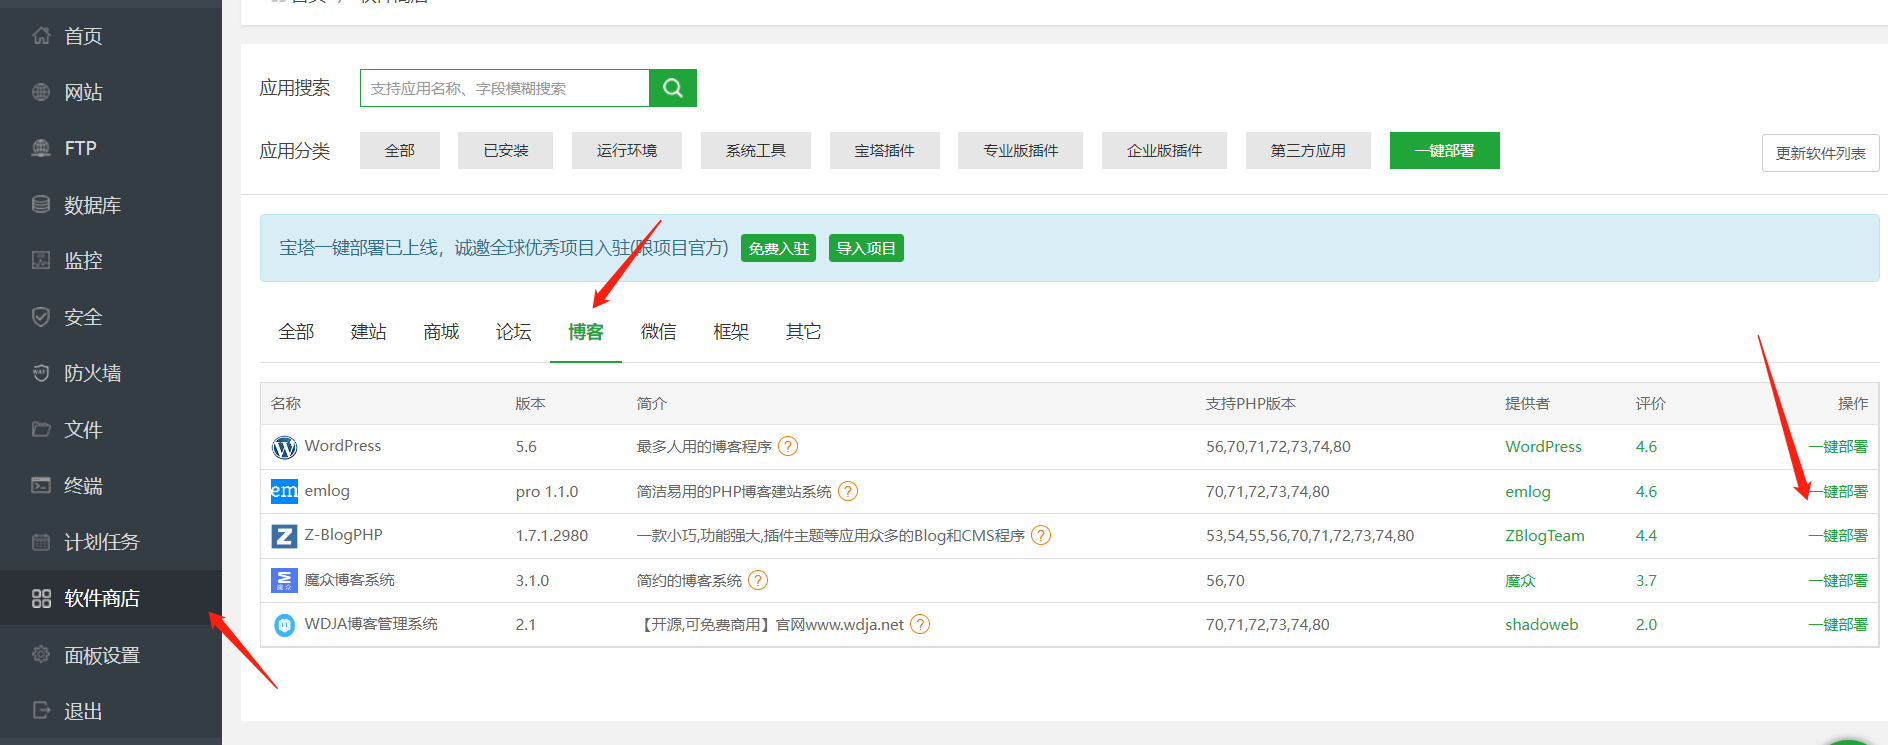The width and height of the screenshot is (1888, 745).
Task: Click the 2.0 rating for WDJA
Action: pyautogui.click(x=1646, y=625)
